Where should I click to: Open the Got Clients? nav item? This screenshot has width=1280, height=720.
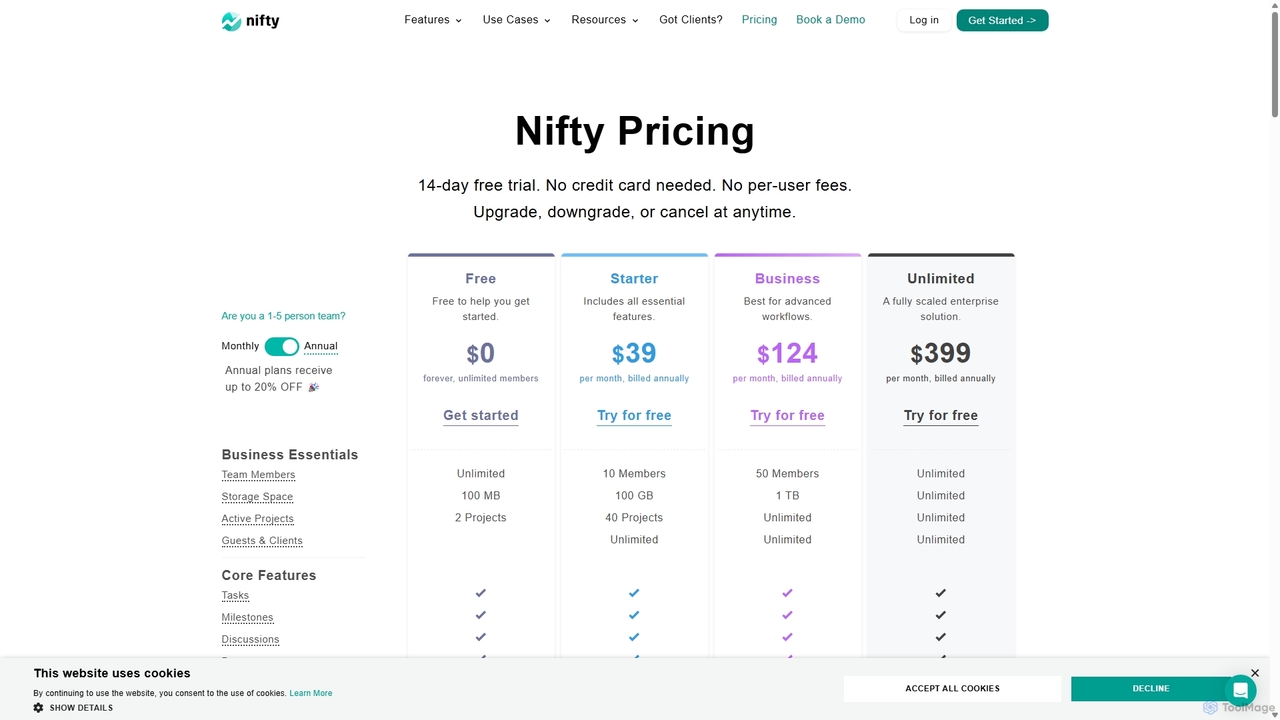(x=691, y=20)
